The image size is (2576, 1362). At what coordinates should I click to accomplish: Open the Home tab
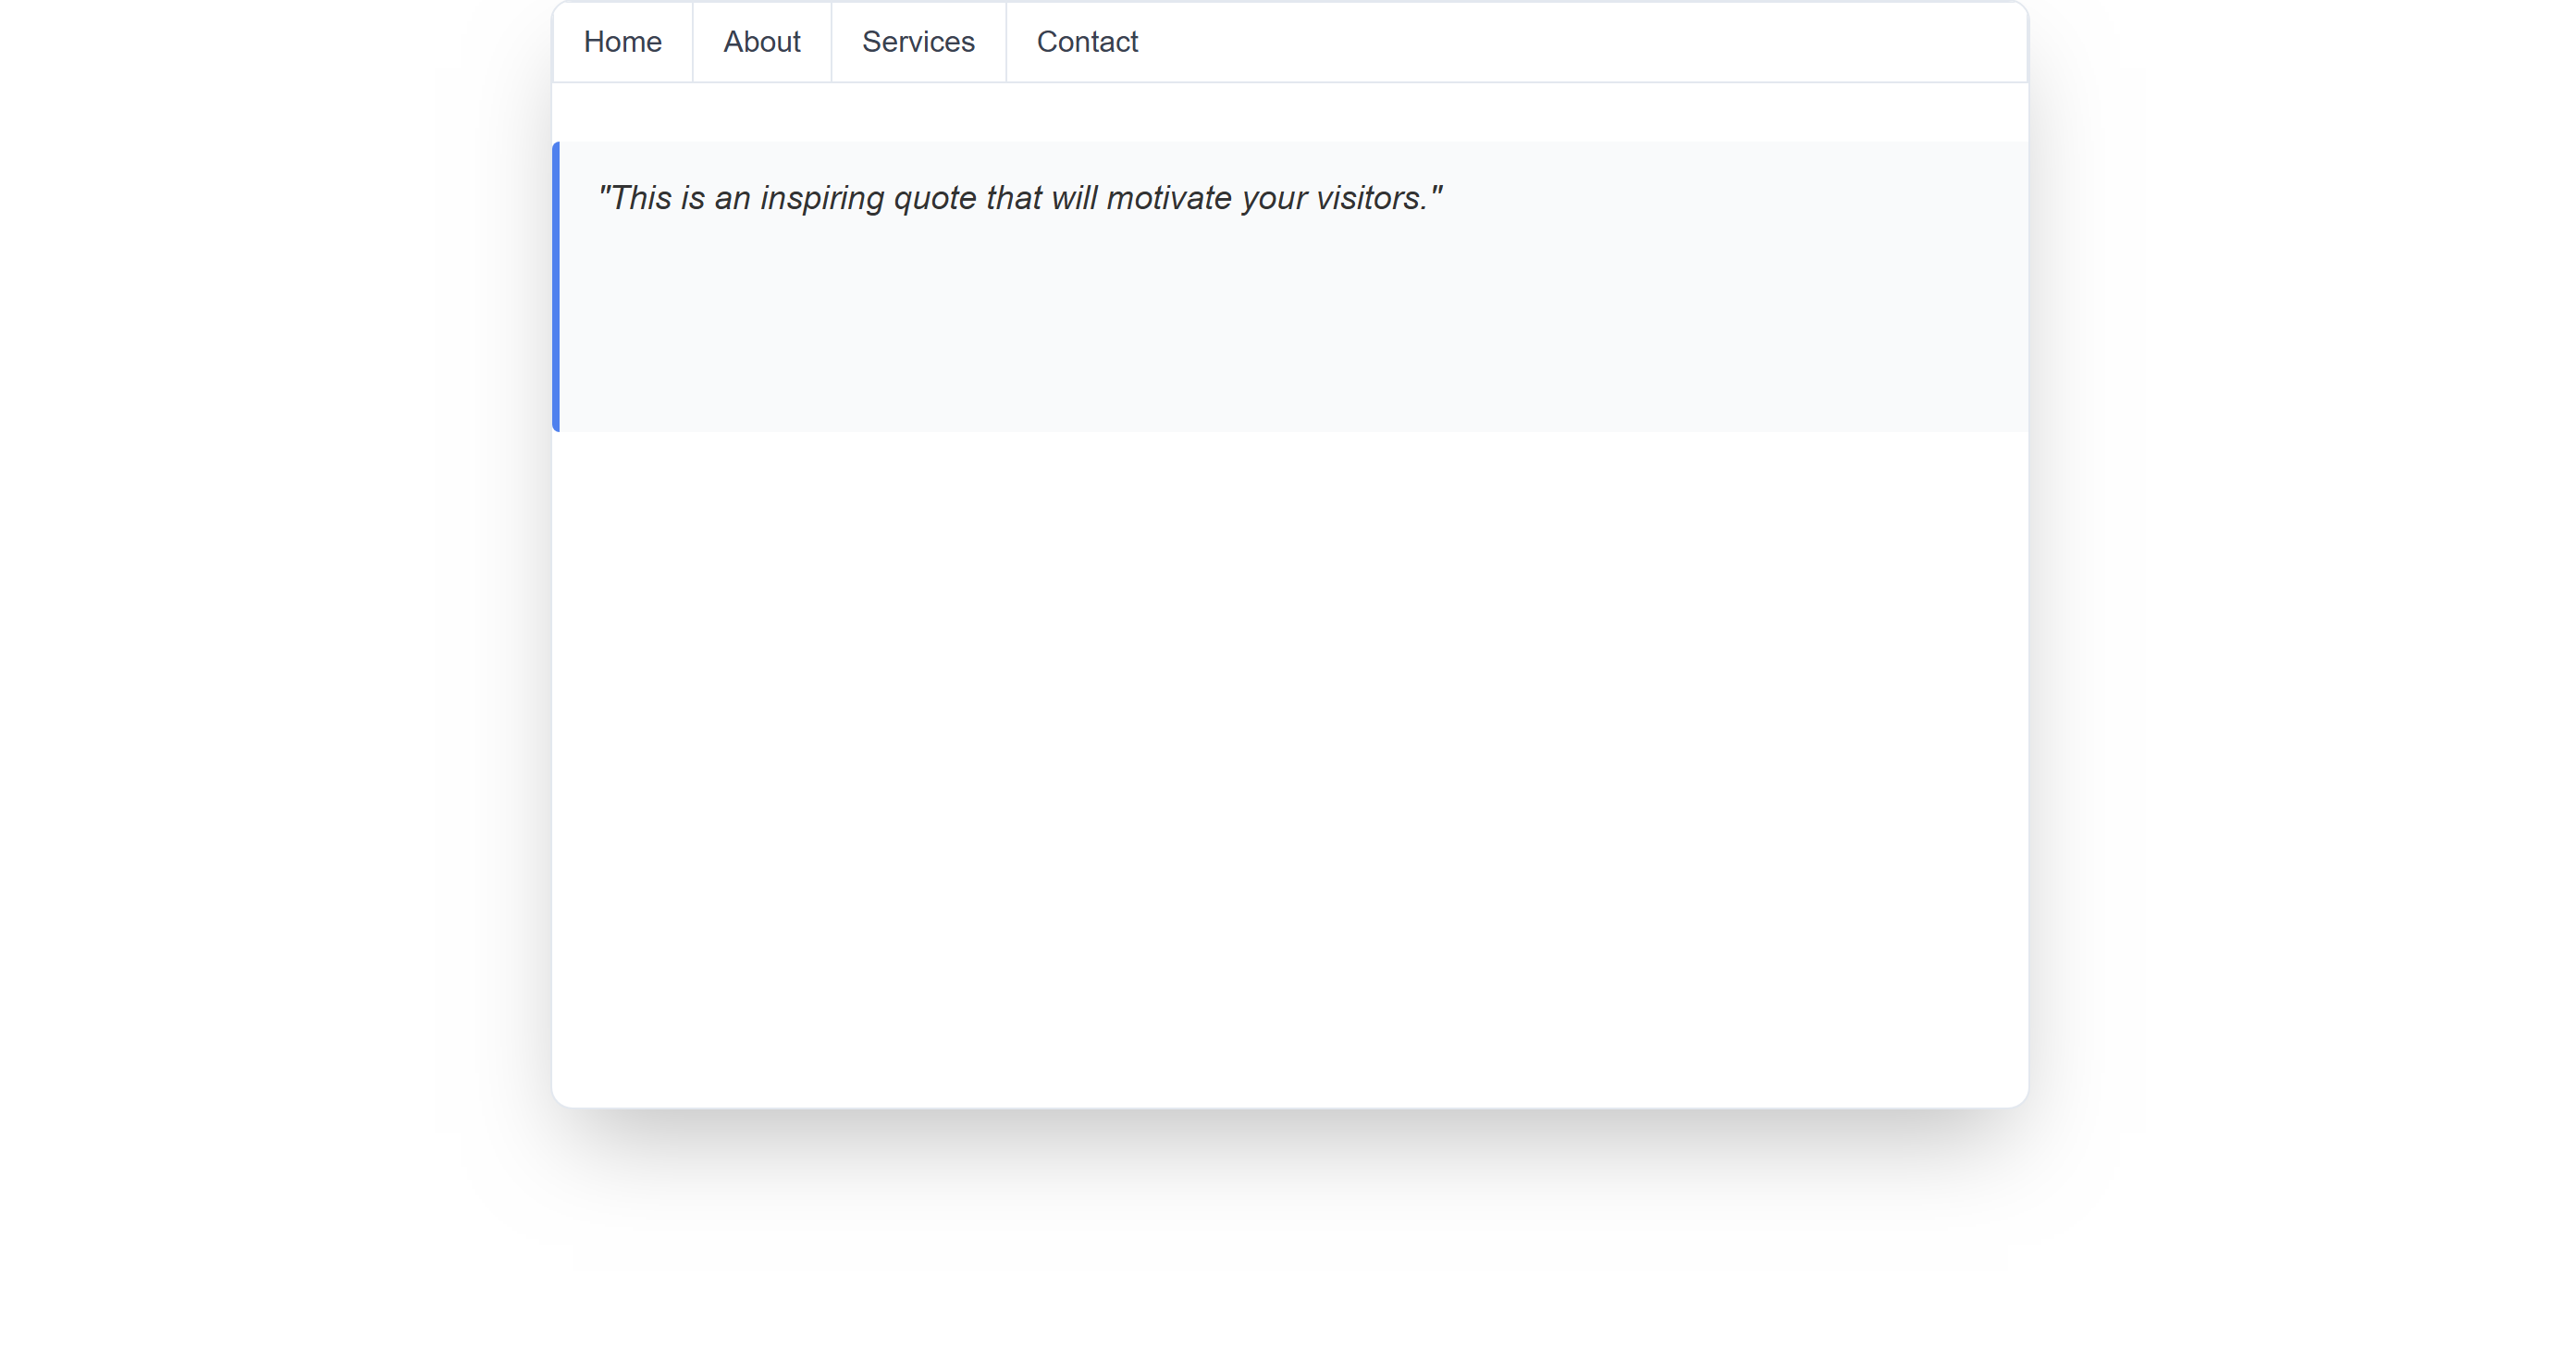click(622, 42)
